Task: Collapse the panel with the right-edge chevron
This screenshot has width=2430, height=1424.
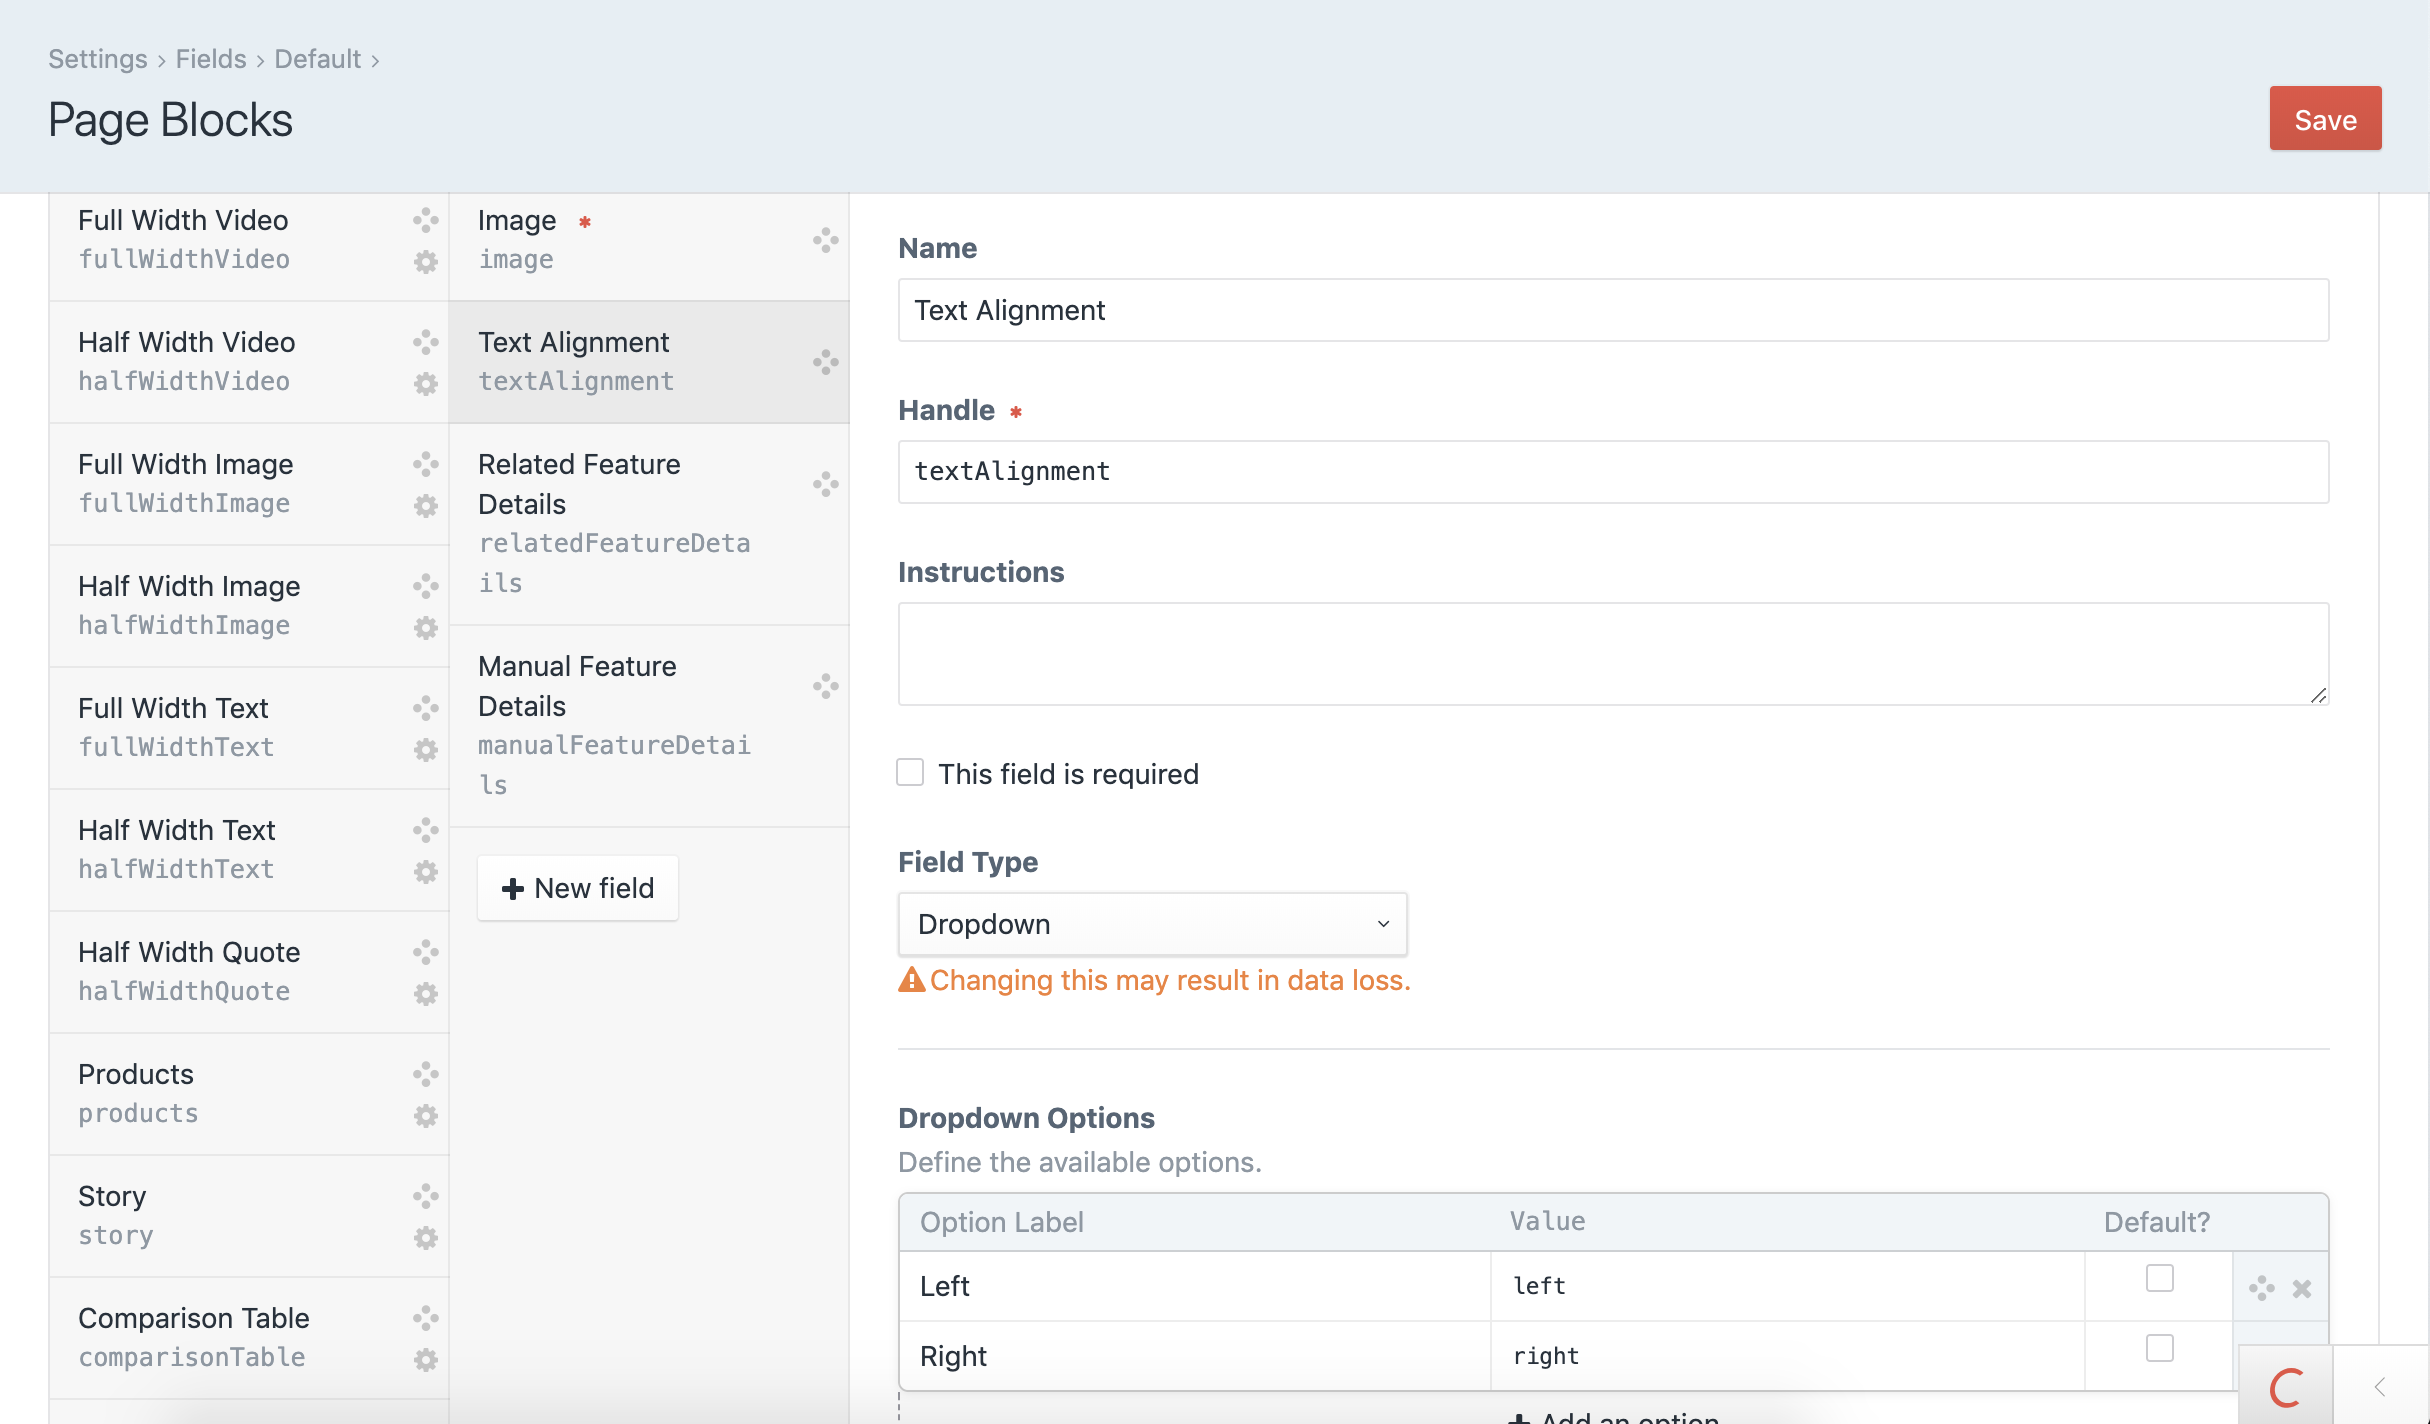Action: point(2378,1387)
